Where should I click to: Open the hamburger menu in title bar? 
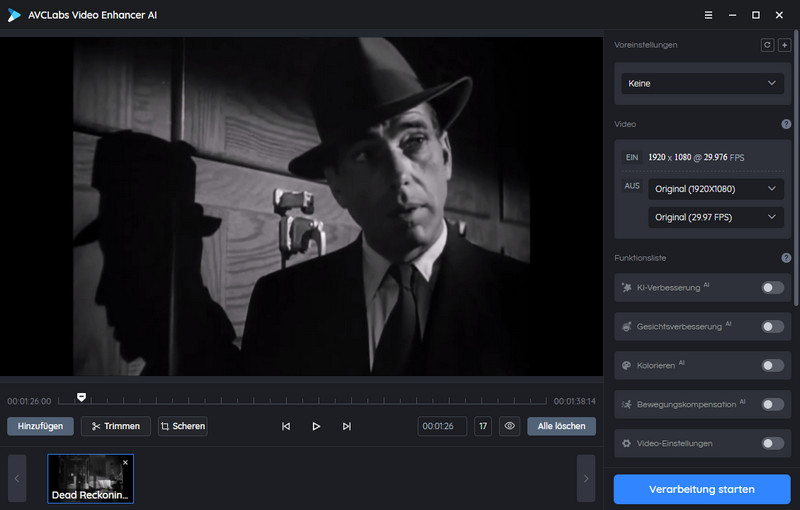(x=708, y=15)
